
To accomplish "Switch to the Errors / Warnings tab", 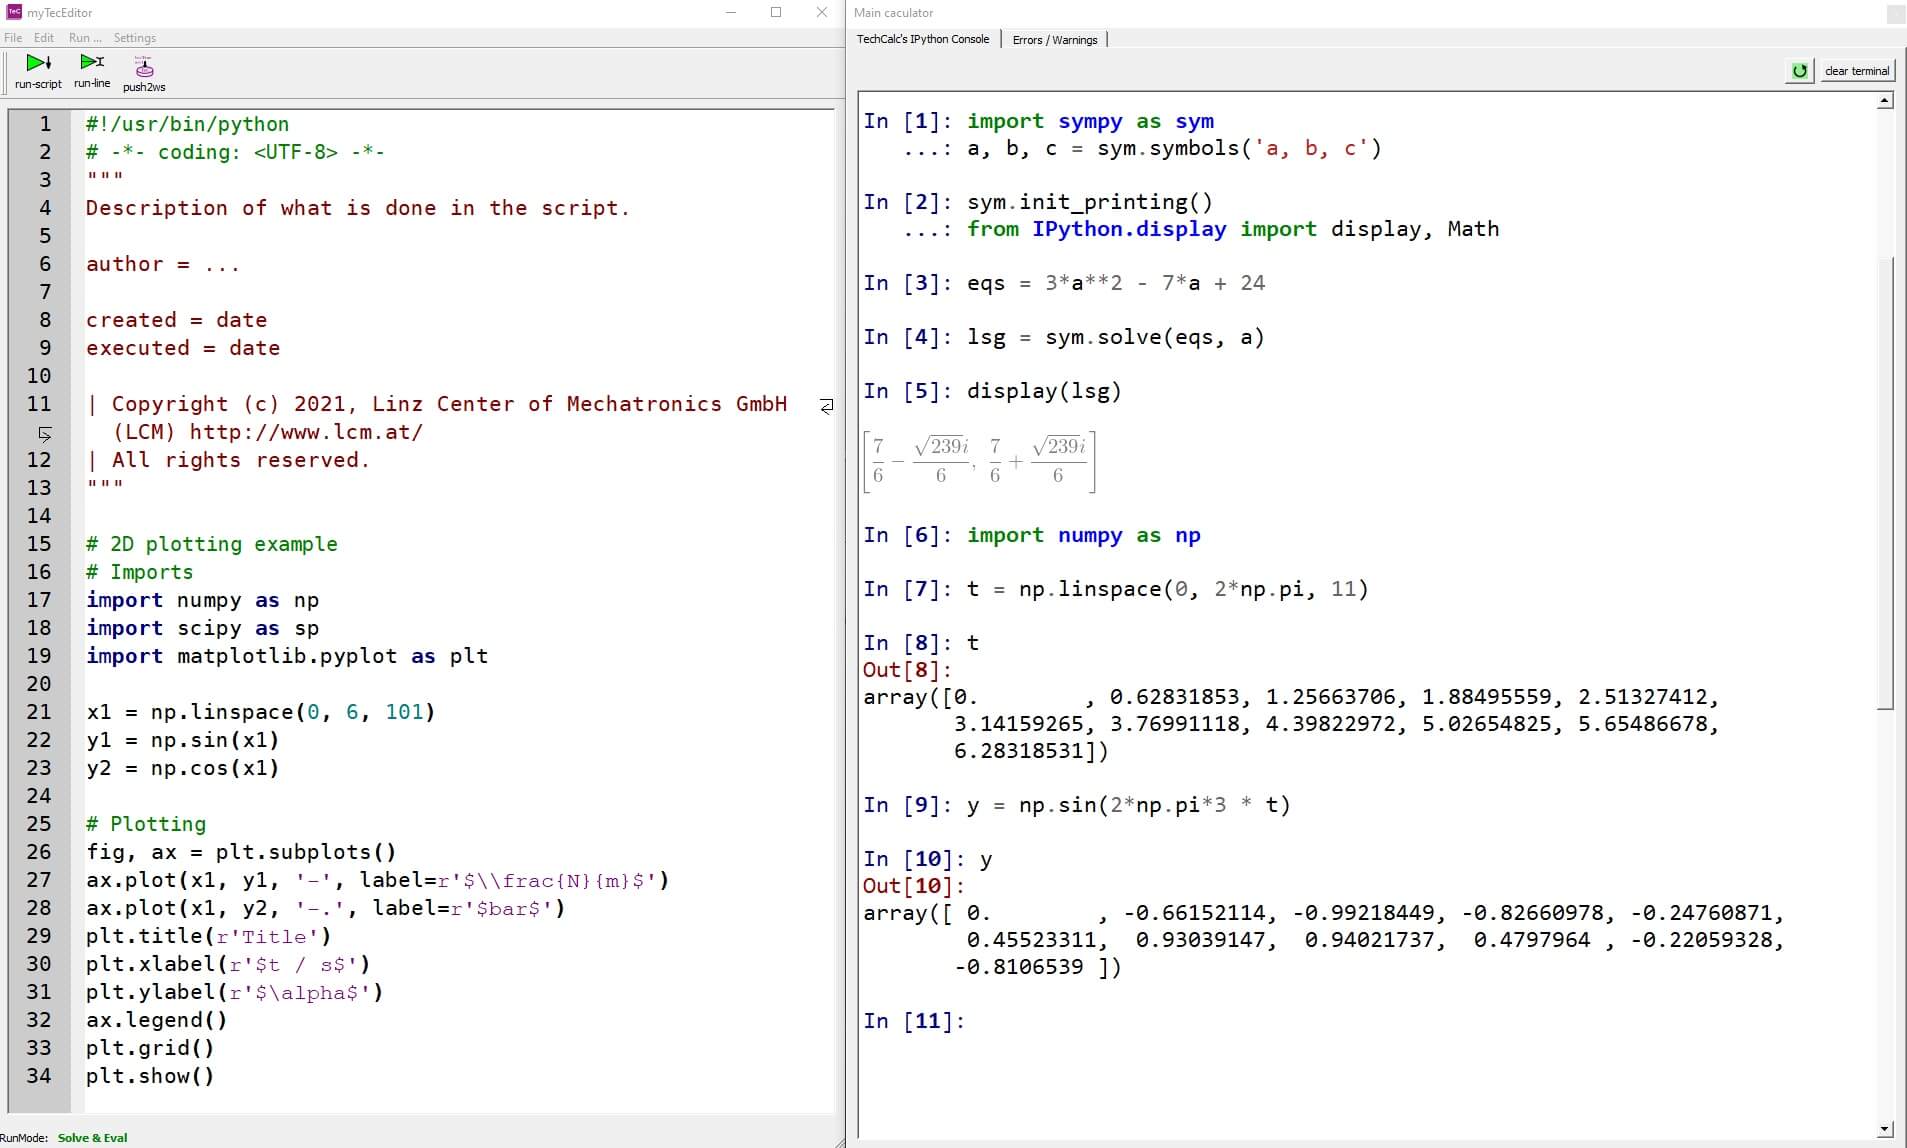I will tap(1054, 40).
